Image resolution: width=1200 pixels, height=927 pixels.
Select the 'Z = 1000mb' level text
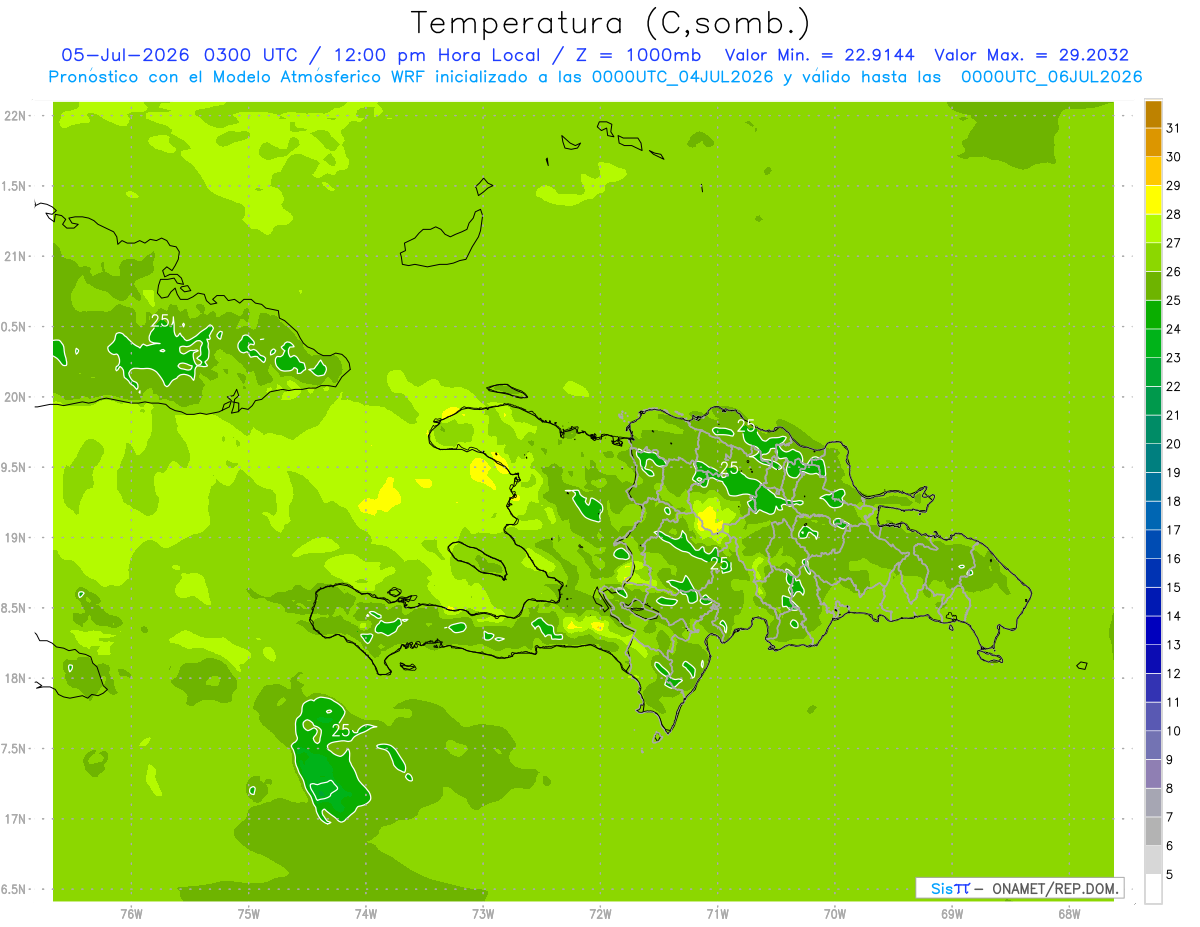click(x=640, y=55)
